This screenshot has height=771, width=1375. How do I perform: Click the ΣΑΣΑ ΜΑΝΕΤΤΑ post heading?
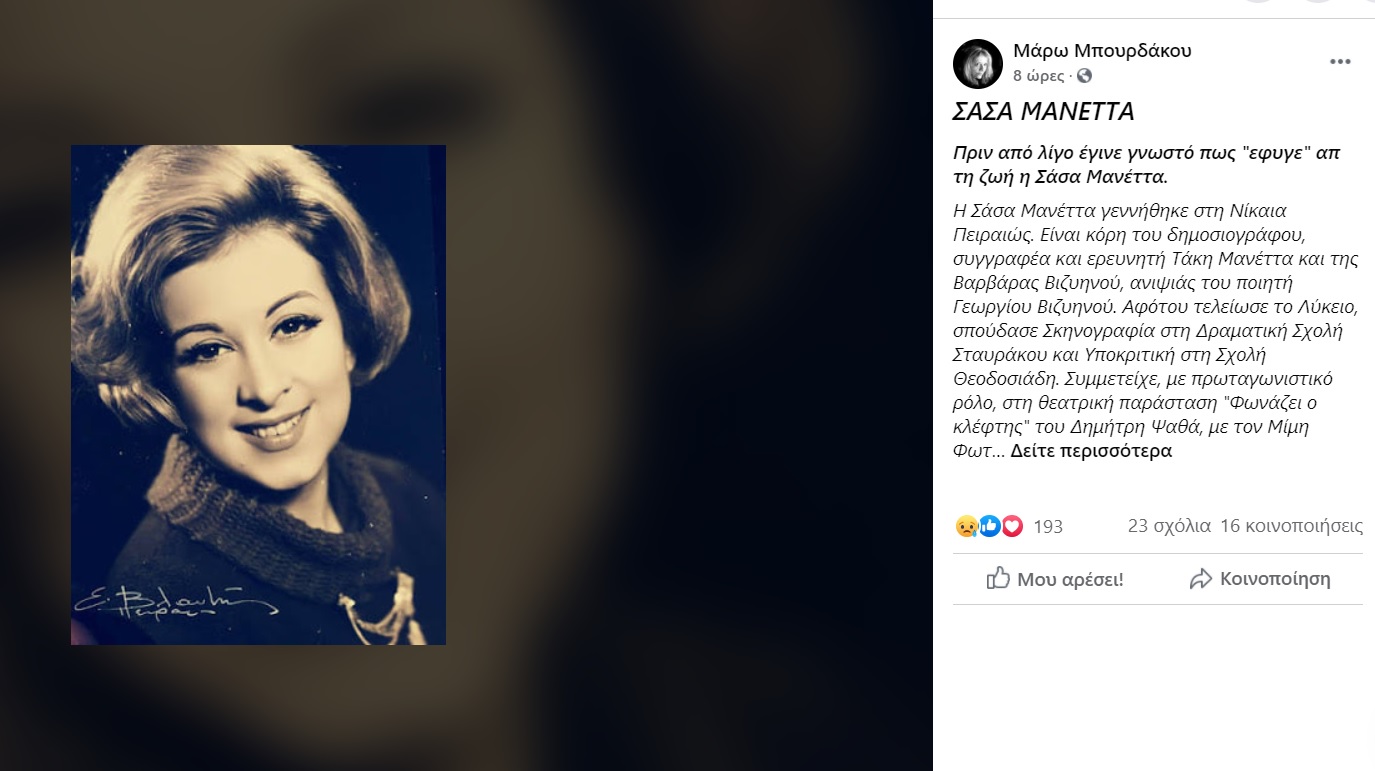(1043, 111)
